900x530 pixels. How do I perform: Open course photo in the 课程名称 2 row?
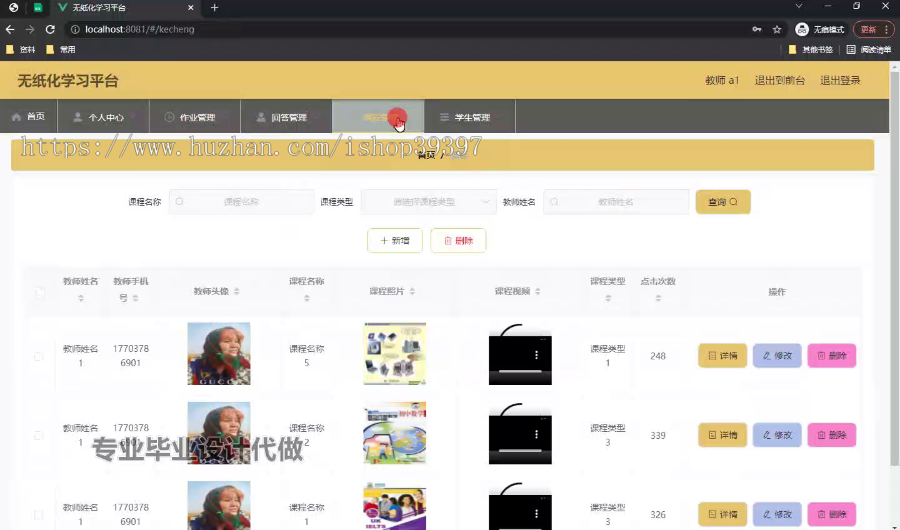394,432
